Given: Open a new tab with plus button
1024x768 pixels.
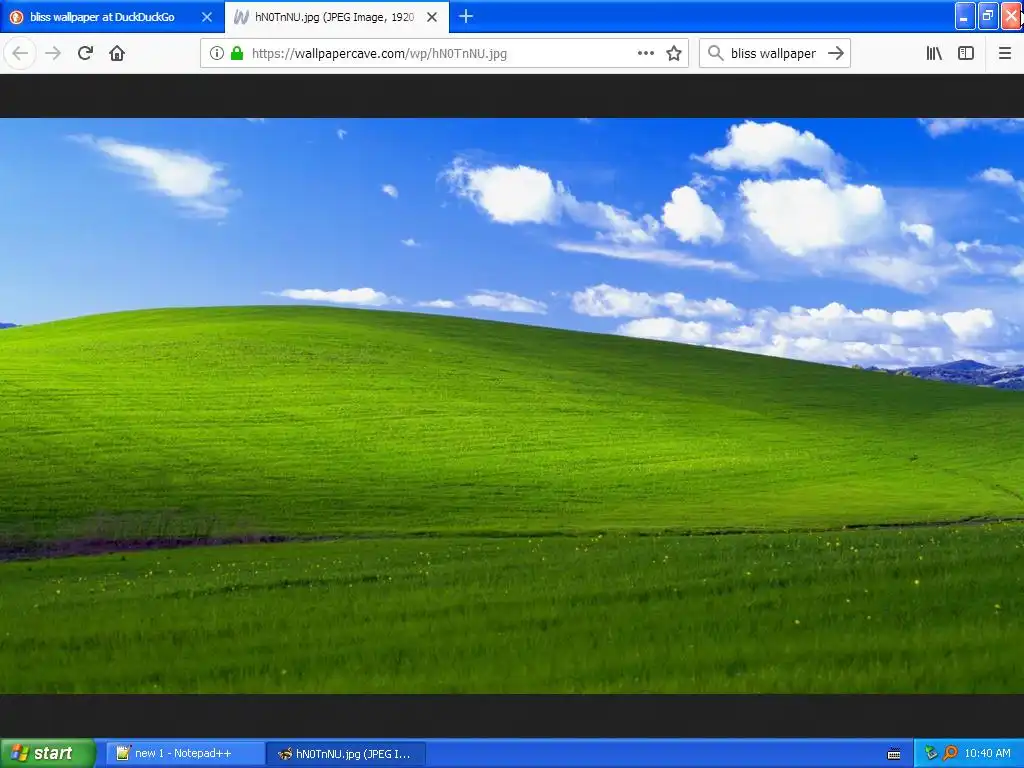Looking at the screenshot, I should (x=466, y=16).
